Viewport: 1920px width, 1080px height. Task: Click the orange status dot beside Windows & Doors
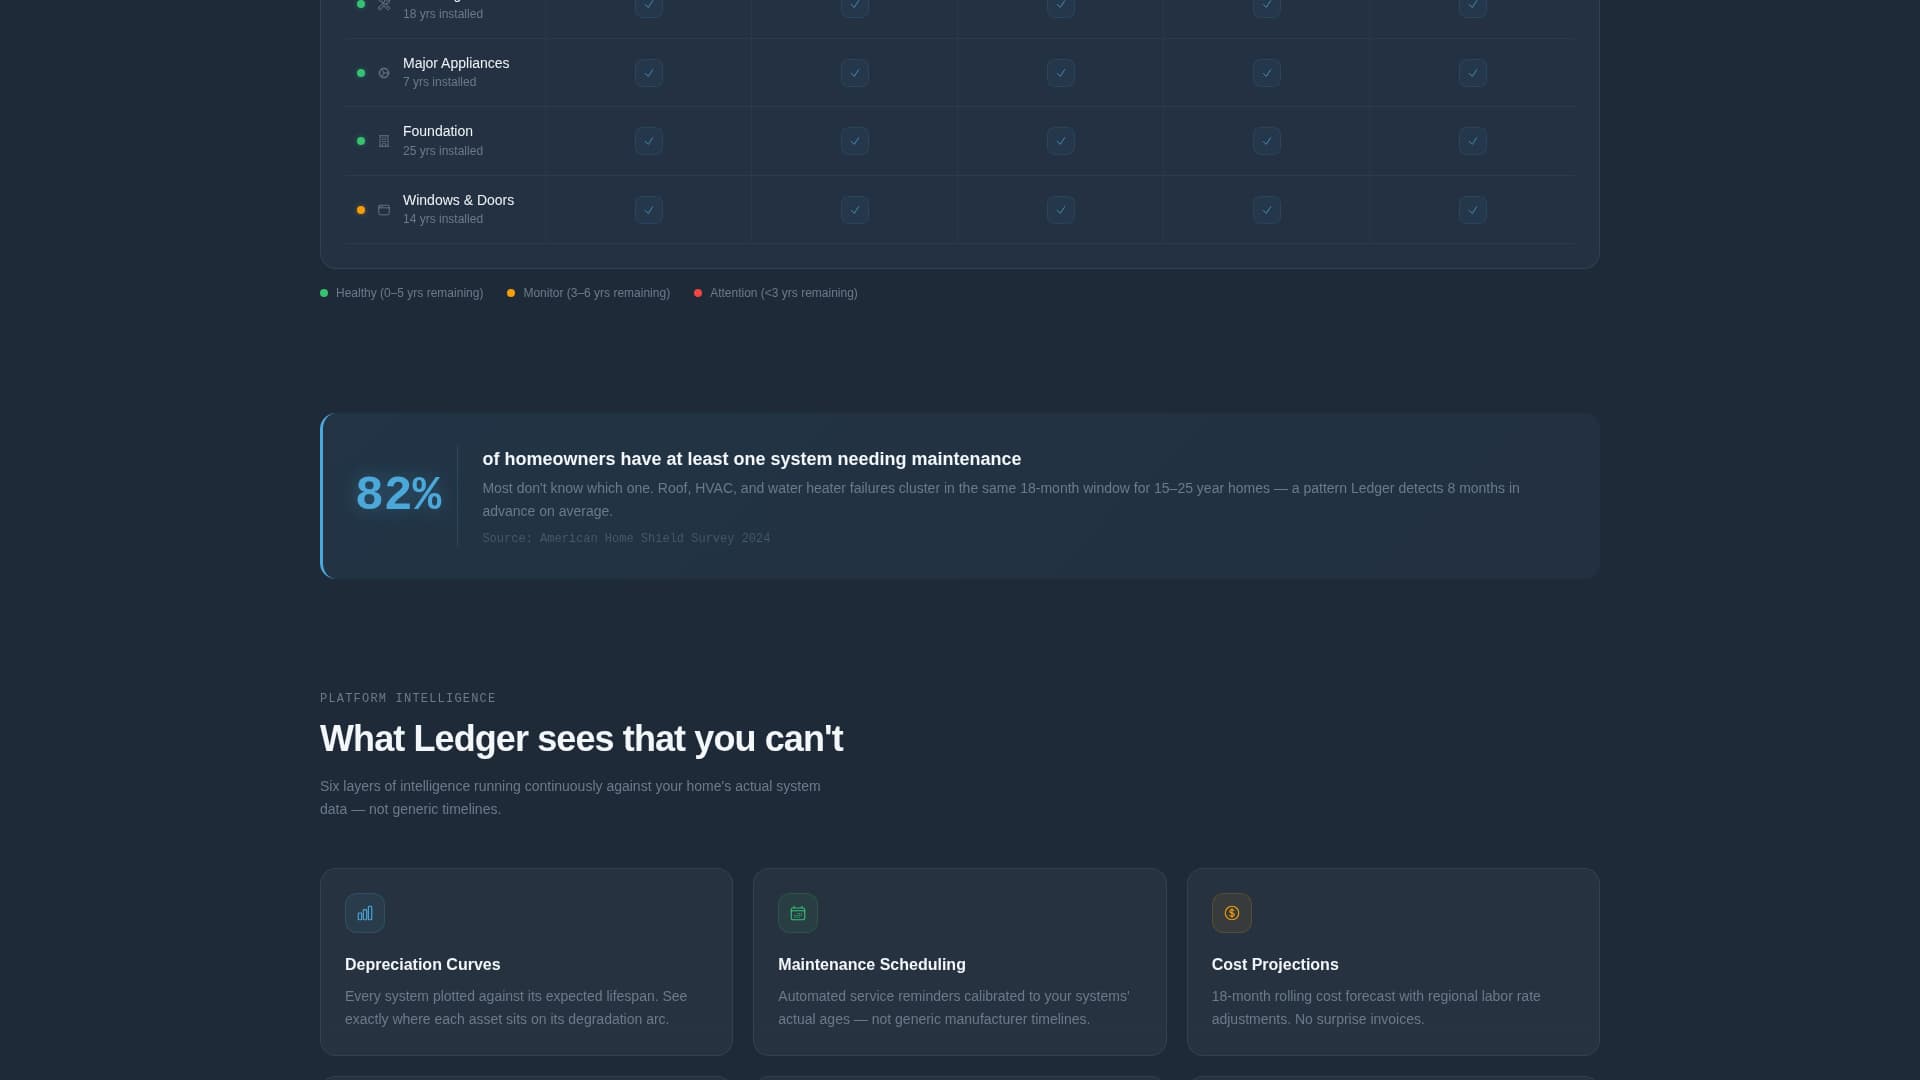click(361, 210)
